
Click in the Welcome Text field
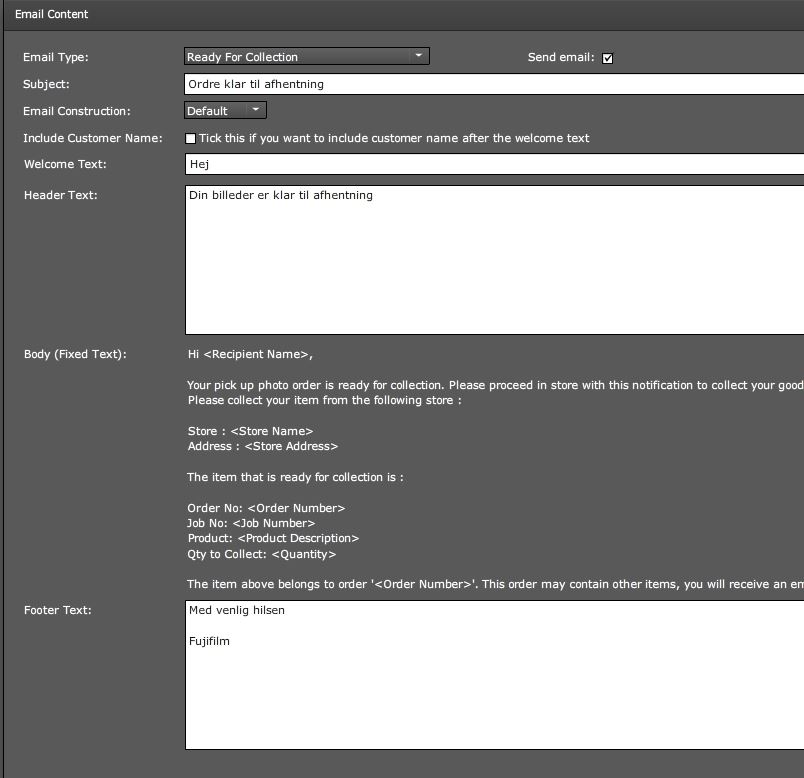(494, 164)
